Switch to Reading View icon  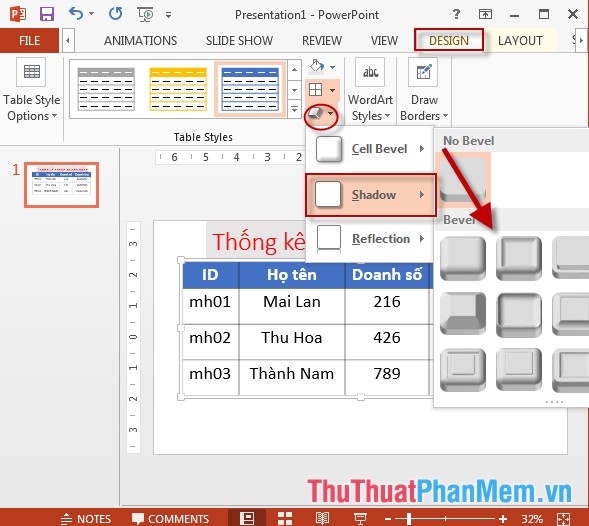point(322,518)
